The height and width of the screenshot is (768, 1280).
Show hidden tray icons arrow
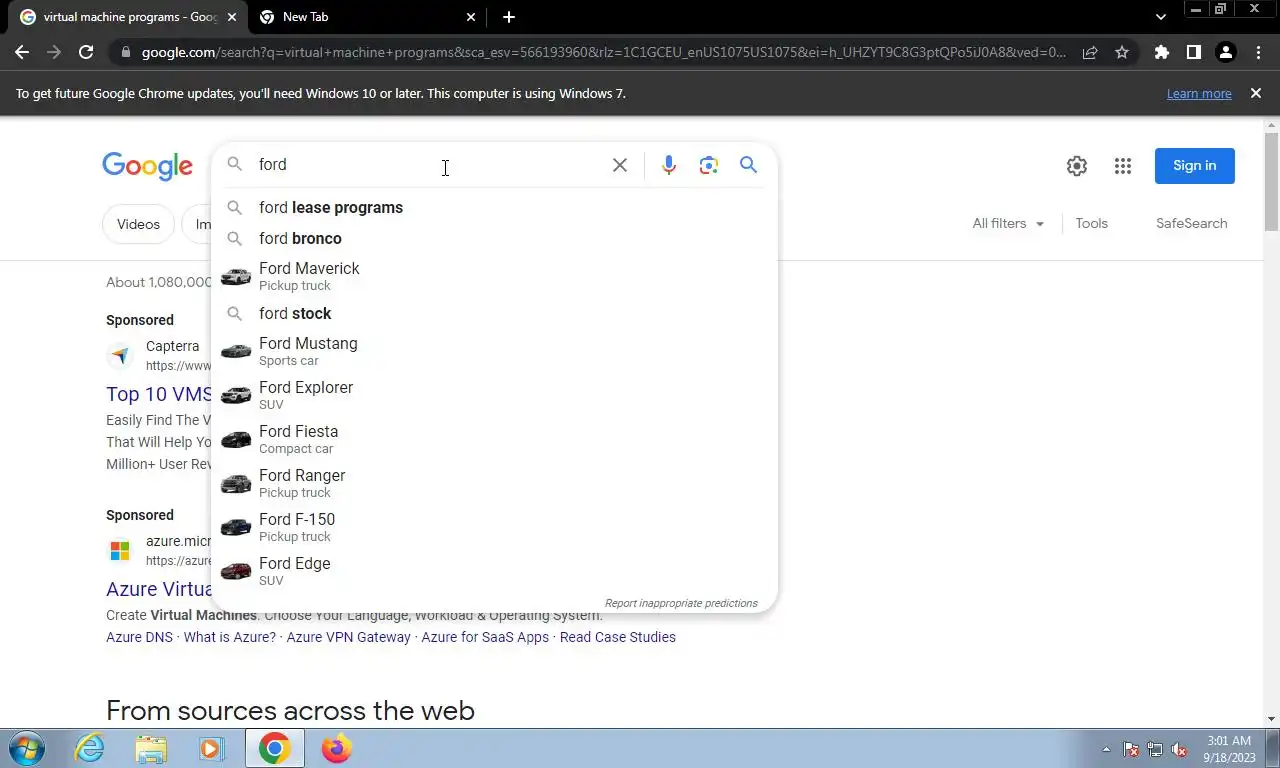[x=1106, y=749]
